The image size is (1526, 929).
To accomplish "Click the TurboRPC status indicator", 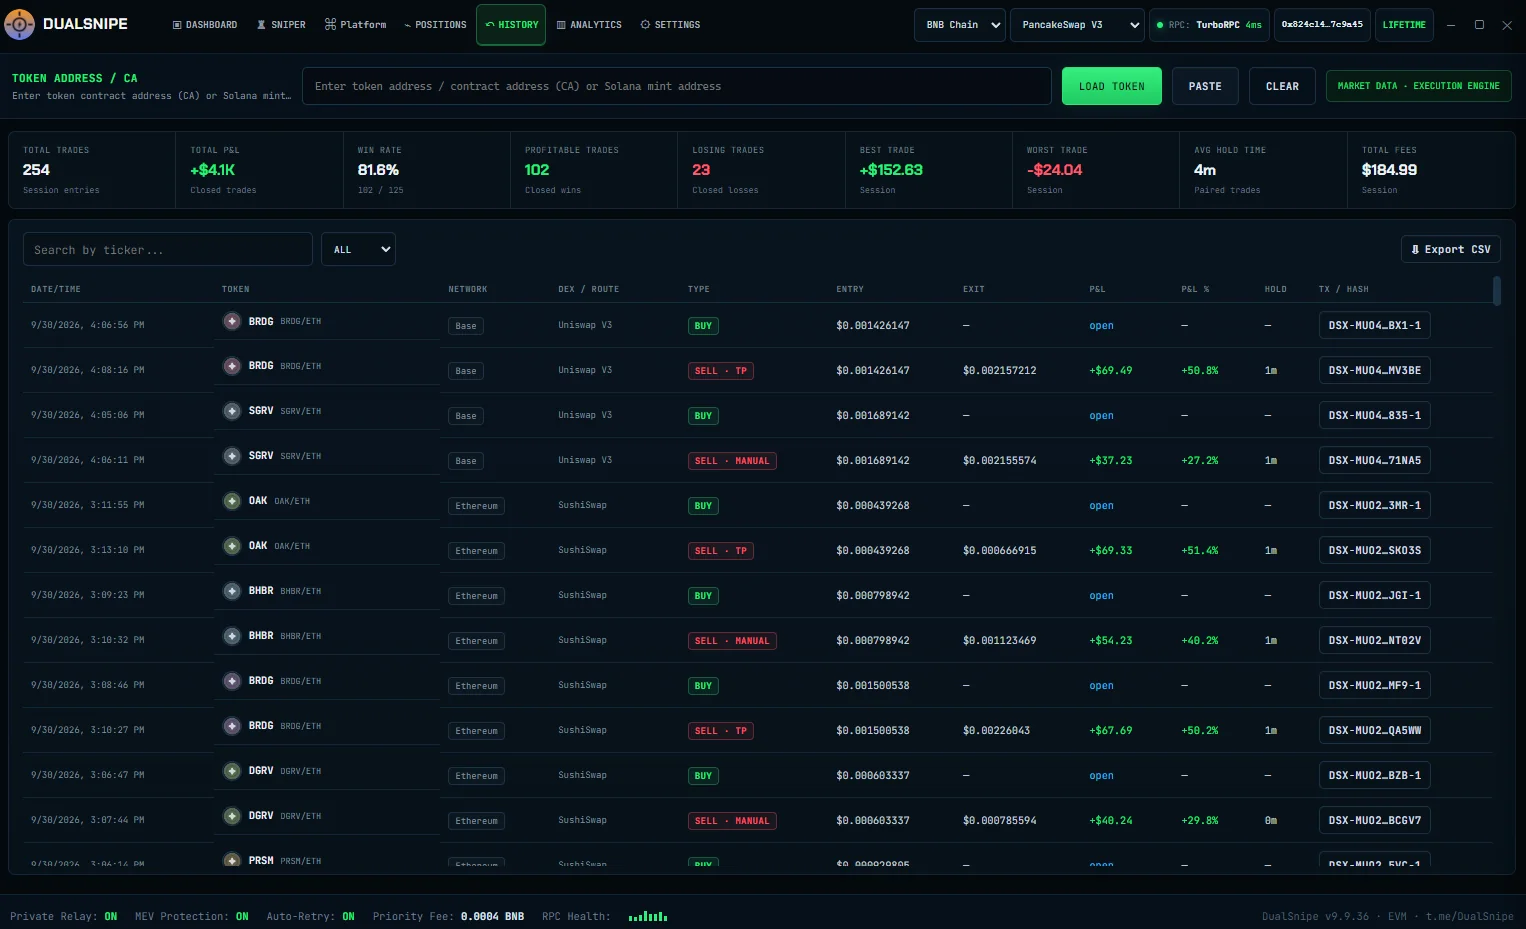I will (x=1209, y=25).
